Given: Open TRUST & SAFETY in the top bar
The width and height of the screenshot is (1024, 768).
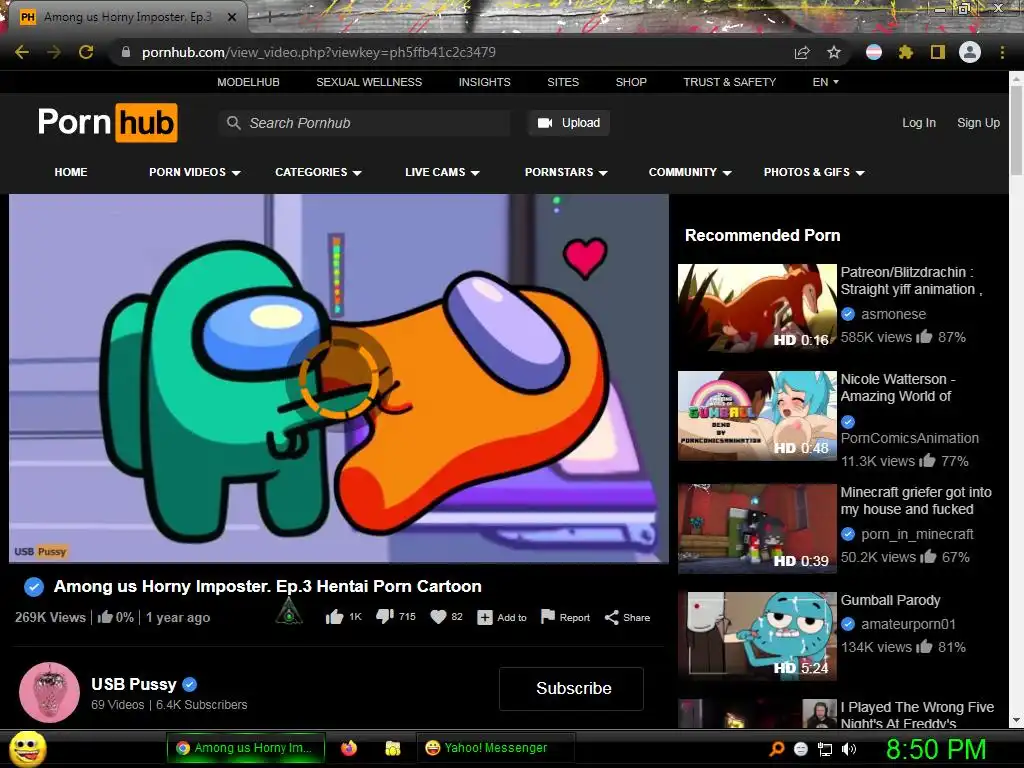Looking at the screenshot, I should pos(729,82).
